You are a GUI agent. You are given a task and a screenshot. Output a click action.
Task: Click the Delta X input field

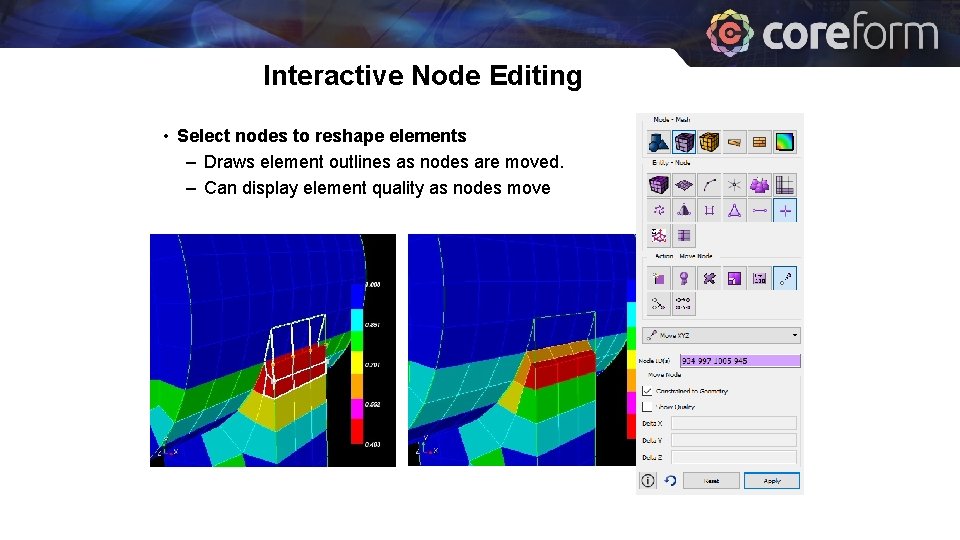733,423
